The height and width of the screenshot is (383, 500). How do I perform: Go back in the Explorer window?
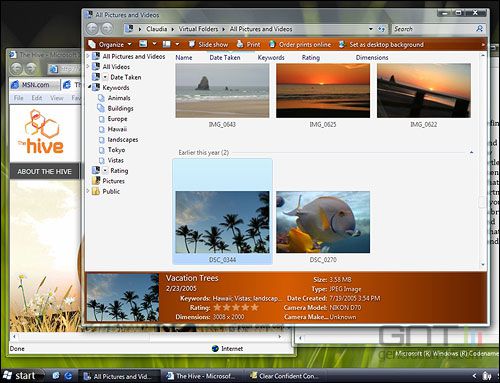(x=93, y=29)
